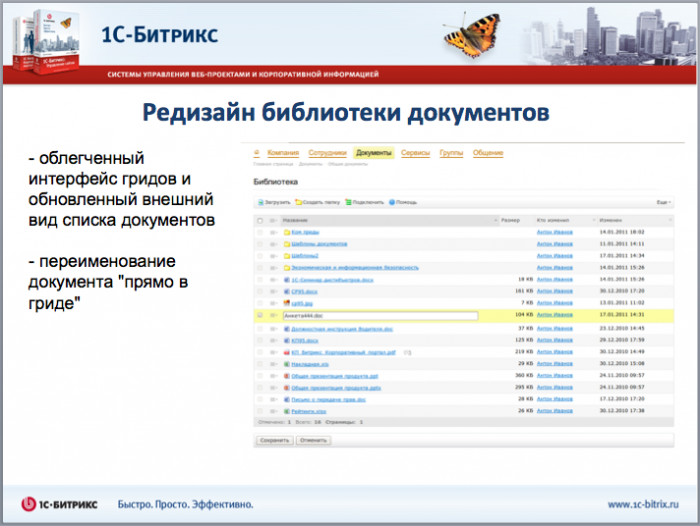This screenshot has height=526, width=700.
Task: Open Антон Иванов link in КП95.docx row
Action: pos(554,340)
